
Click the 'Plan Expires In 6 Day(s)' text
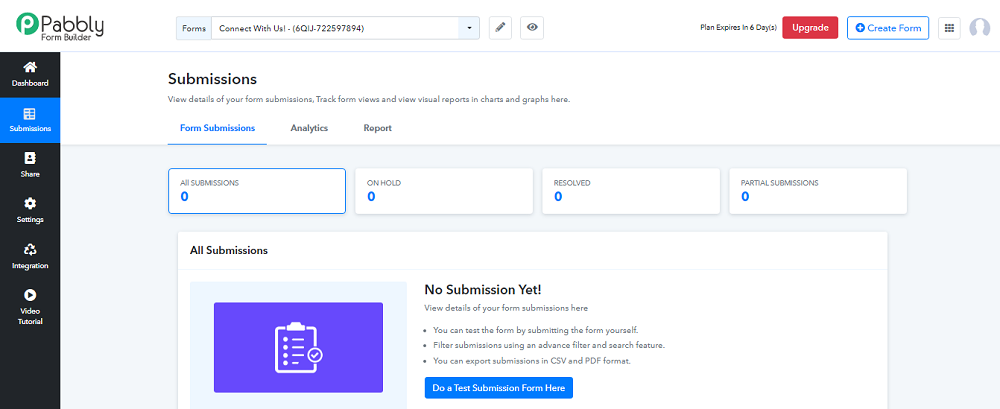(739, 28)
